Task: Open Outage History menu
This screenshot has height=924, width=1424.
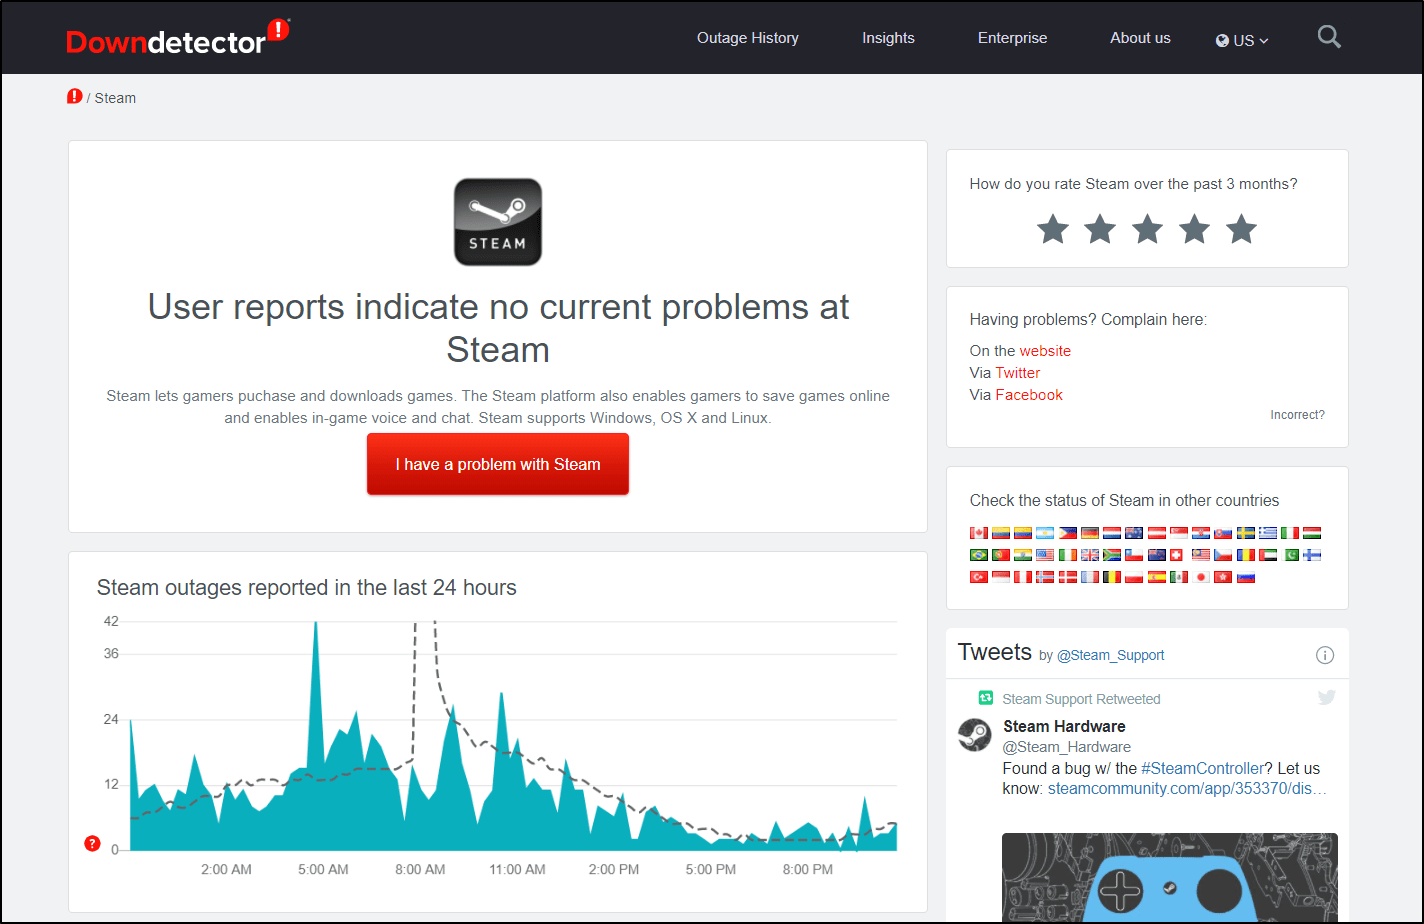Action: [748, 38]
